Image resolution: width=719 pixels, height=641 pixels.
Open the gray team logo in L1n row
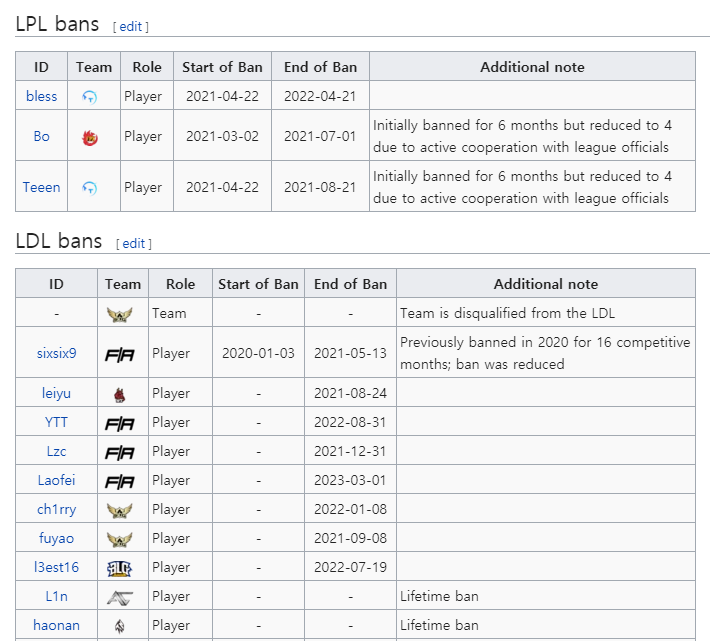120,597
